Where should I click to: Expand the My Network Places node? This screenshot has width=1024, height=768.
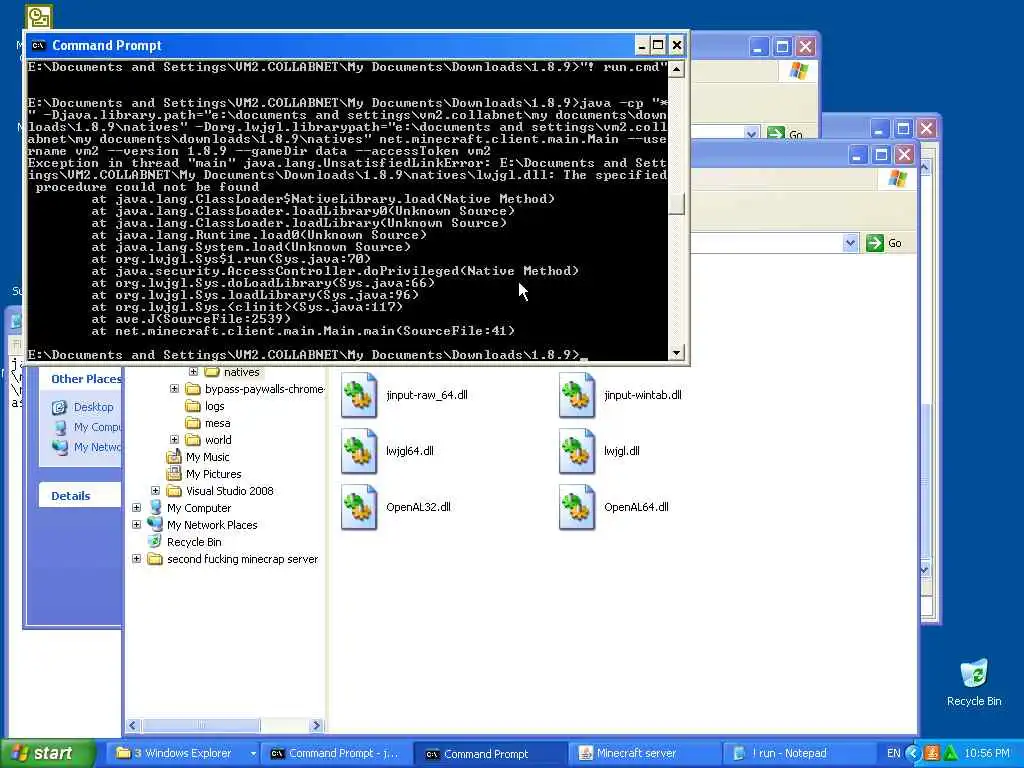[x=136, y=524]
